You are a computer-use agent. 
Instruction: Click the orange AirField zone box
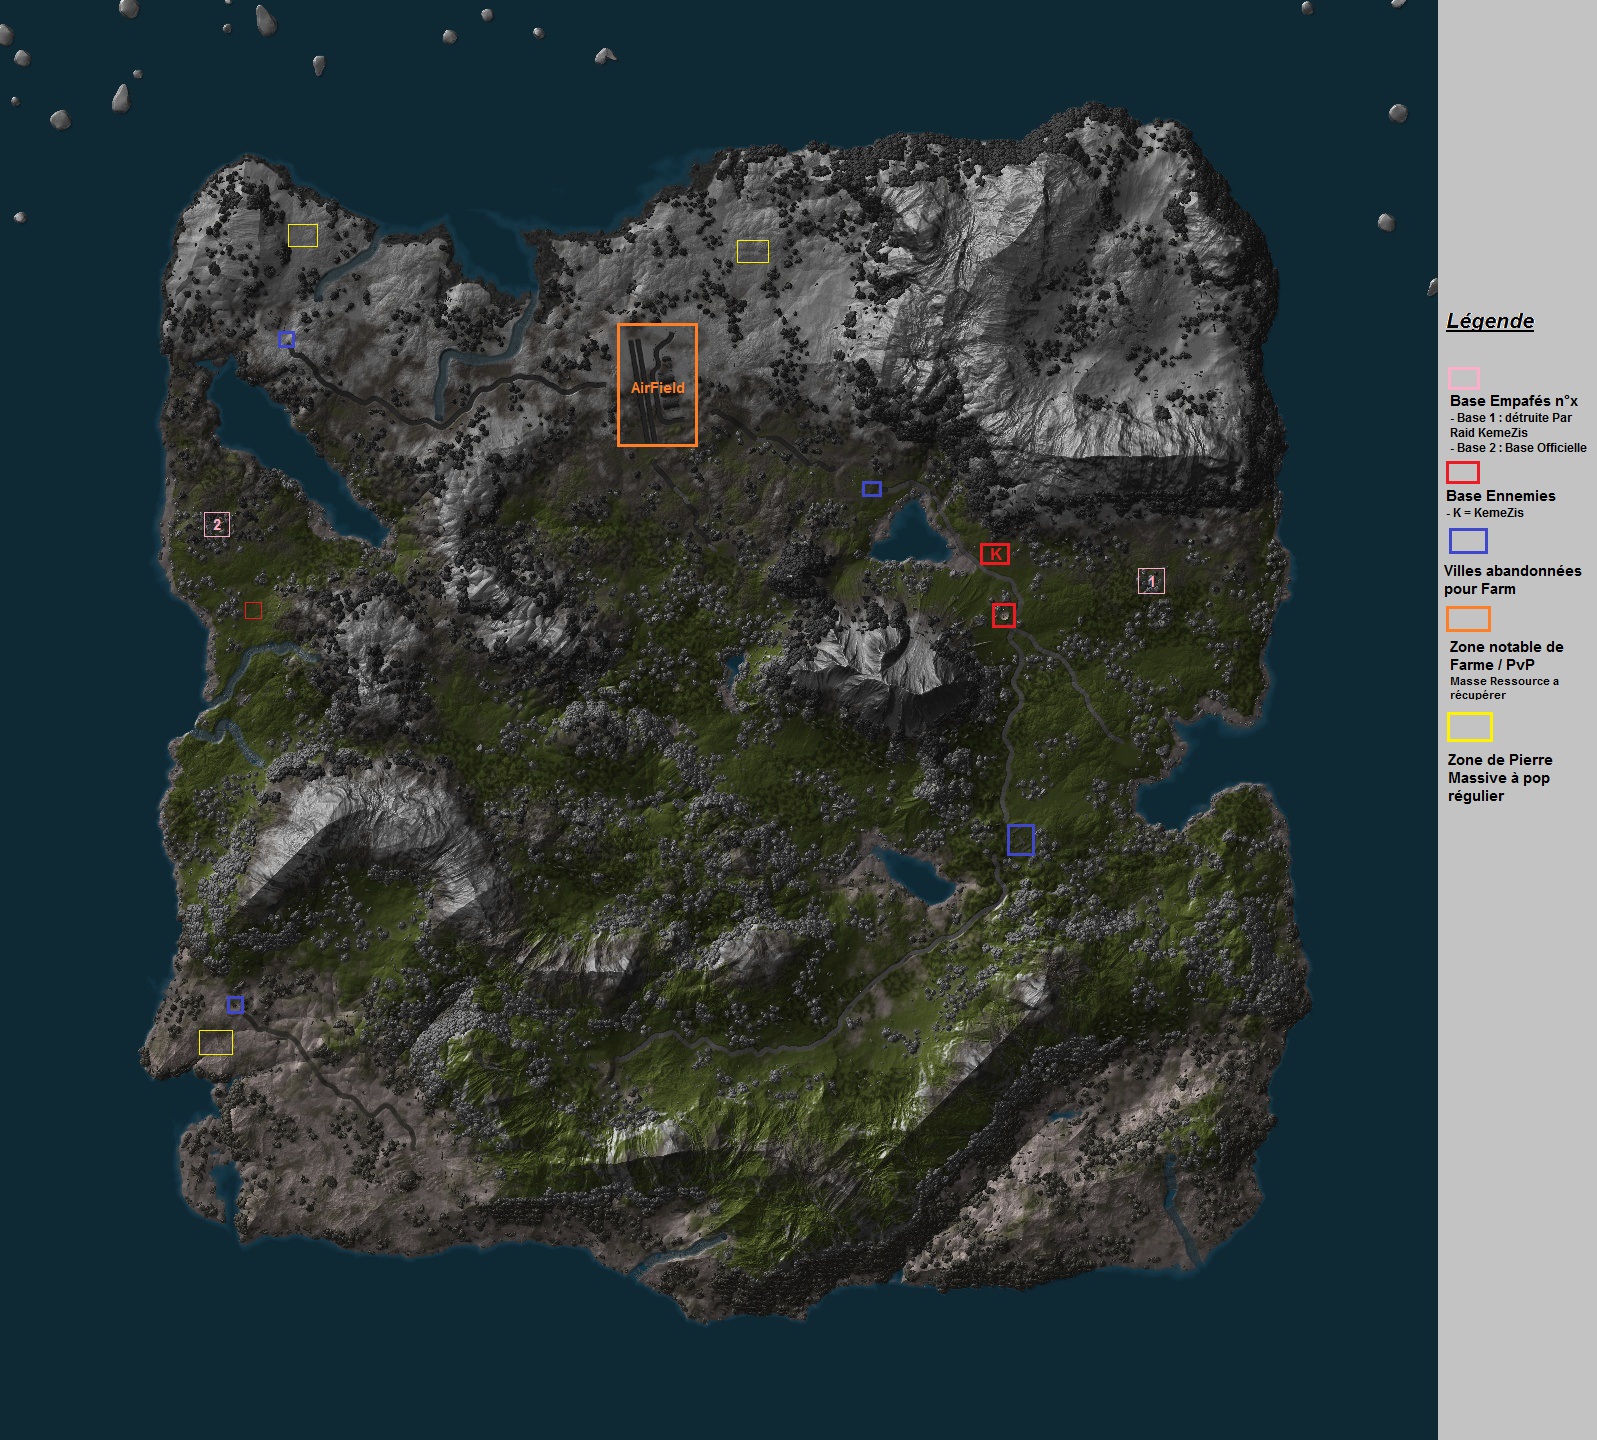[657, 385]
